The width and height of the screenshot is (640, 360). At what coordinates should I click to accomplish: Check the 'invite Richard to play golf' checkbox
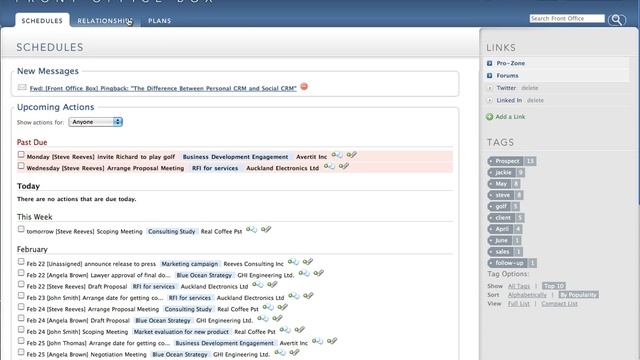coord(21,155)
